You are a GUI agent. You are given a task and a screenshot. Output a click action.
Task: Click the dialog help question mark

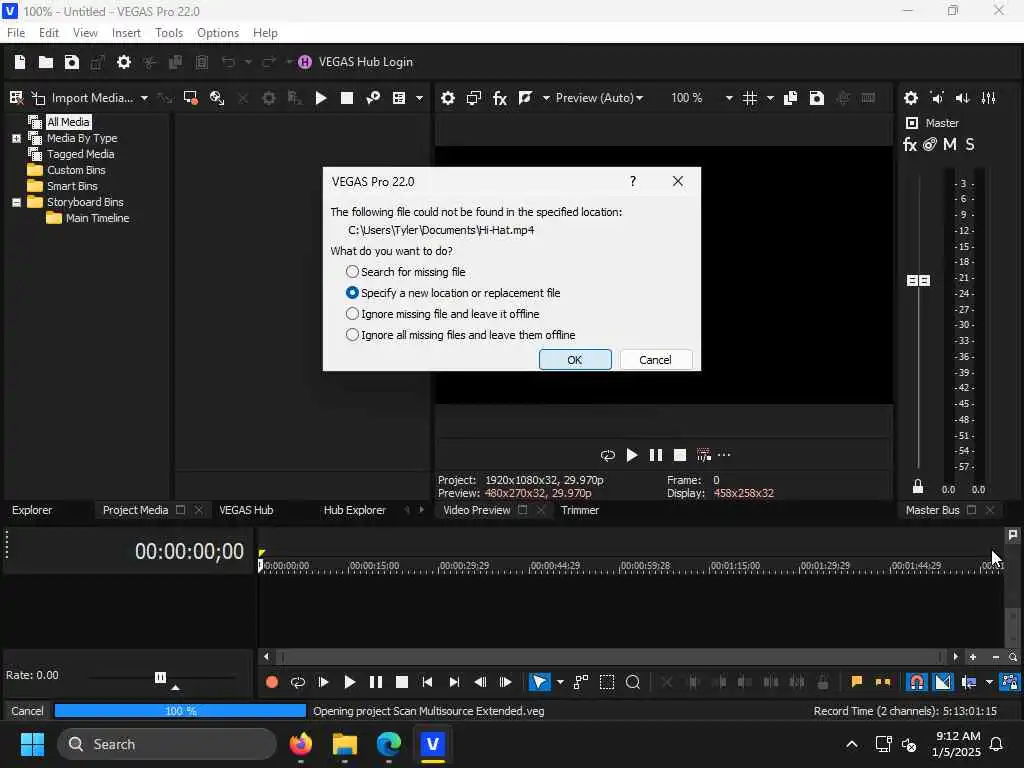pyautogui.click(x=632, y=182)
